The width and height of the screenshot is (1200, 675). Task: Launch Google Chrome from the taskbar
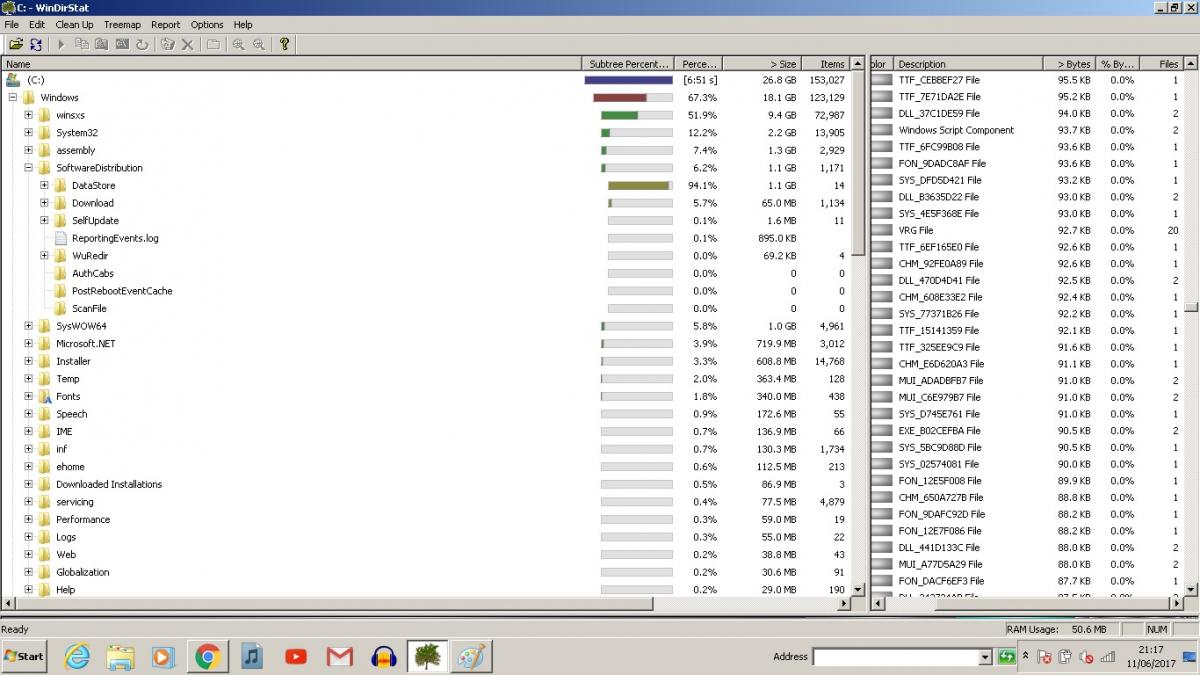[208, 657]
